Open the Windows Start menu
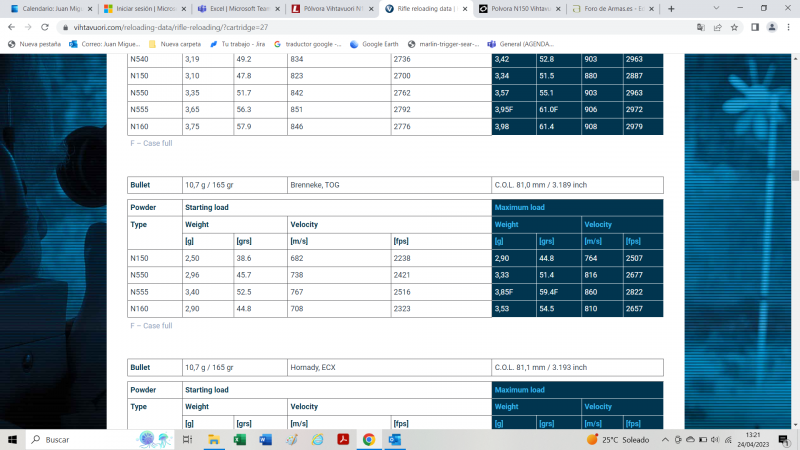Screen dimensions: 800x450 (11, 439)
